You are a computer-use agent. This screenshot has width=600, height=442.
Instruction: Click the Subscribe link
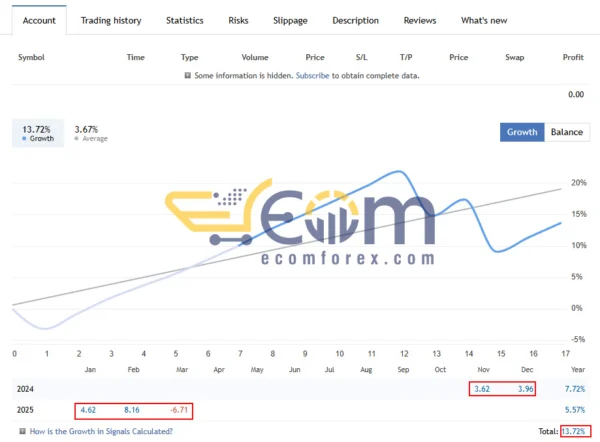pos(312,75)
